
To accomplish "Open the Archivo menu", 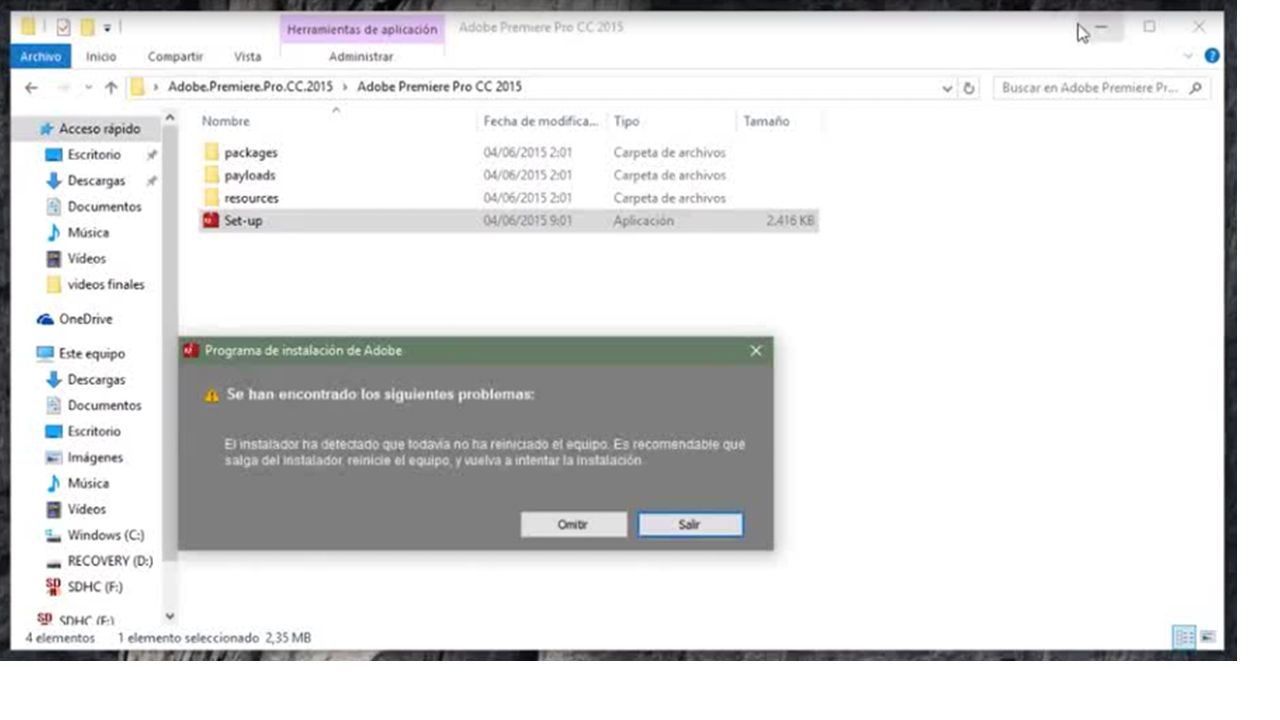I will (x=42, y=57).
